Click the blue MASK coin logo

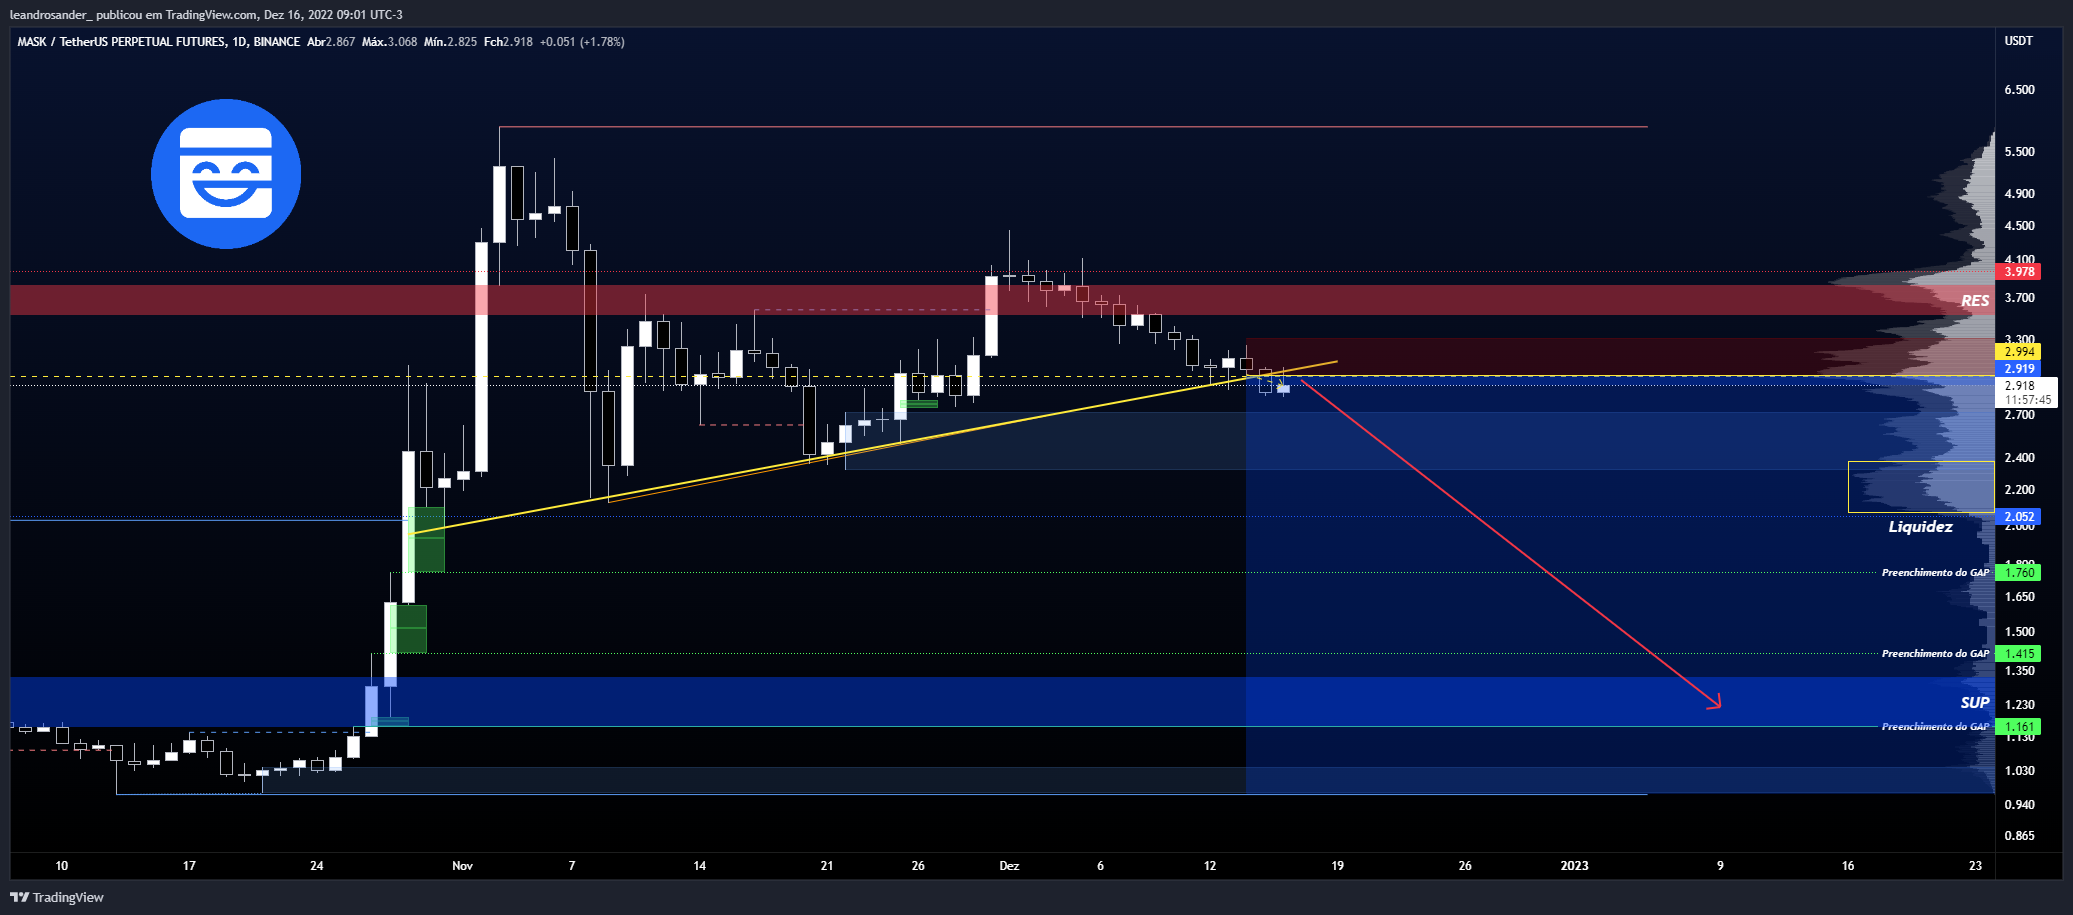[x=226, y=174]
